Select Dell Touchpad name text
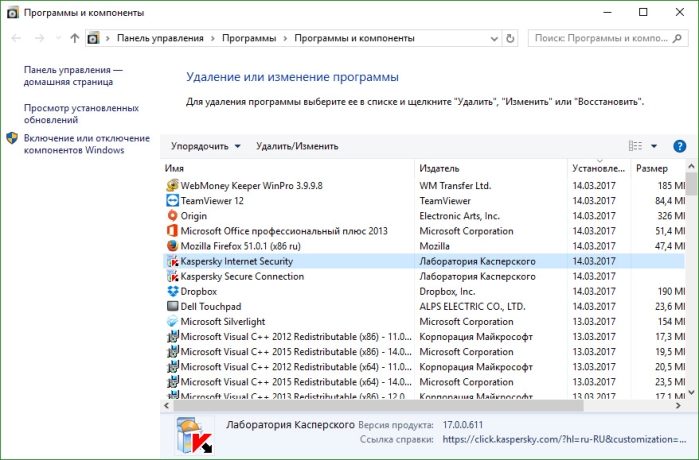 (211, 306)
